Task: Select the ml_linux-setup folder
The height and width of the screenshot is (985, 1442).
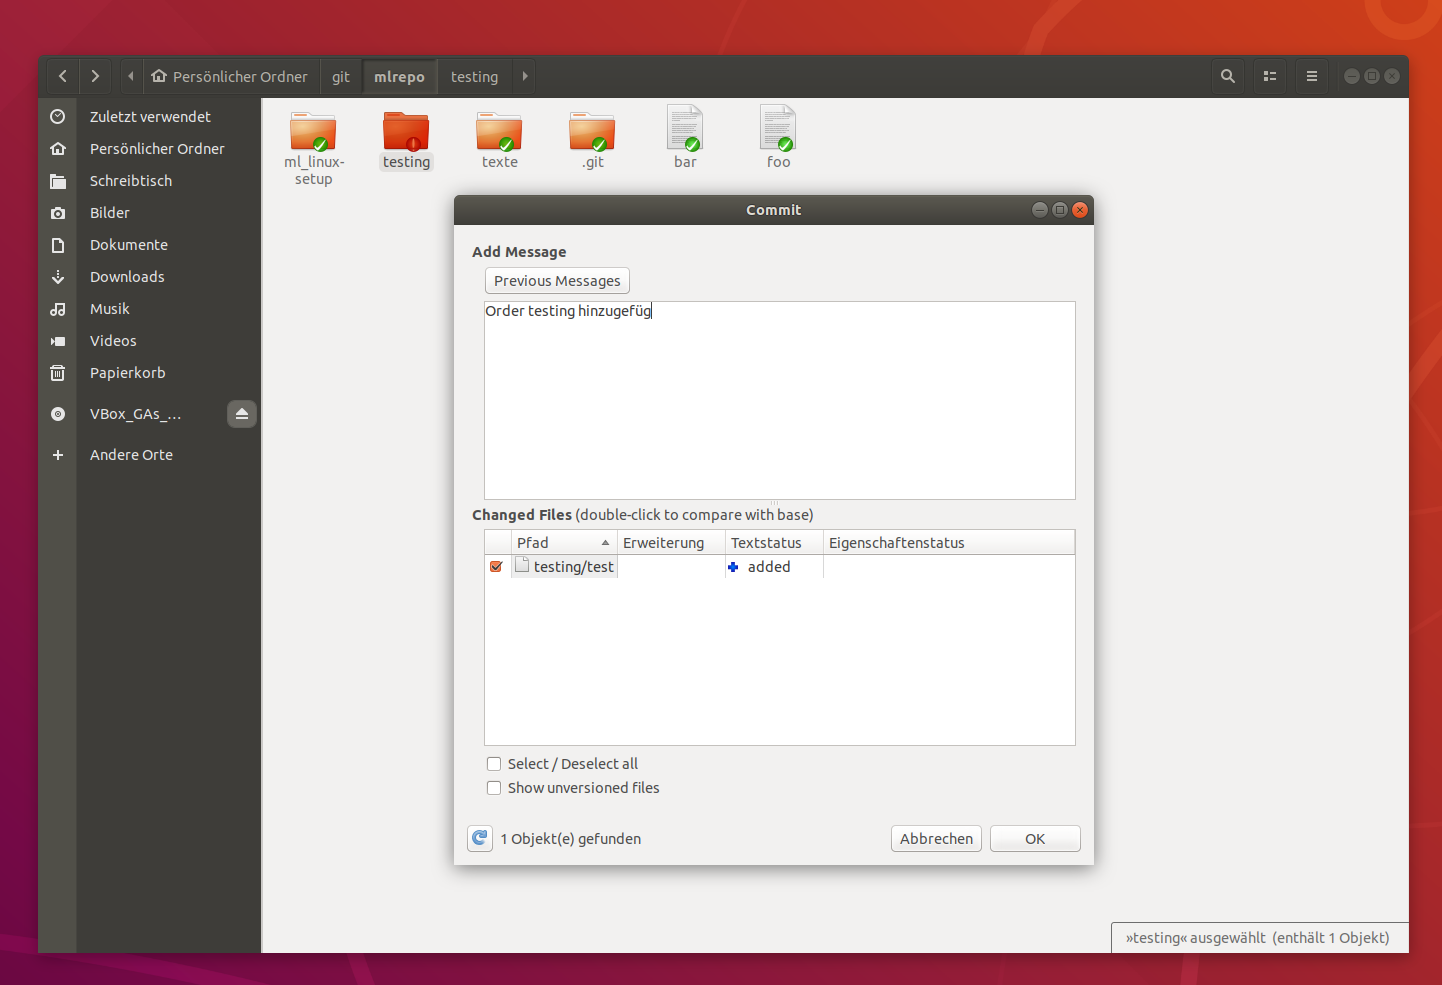Action: click(313, 133)
